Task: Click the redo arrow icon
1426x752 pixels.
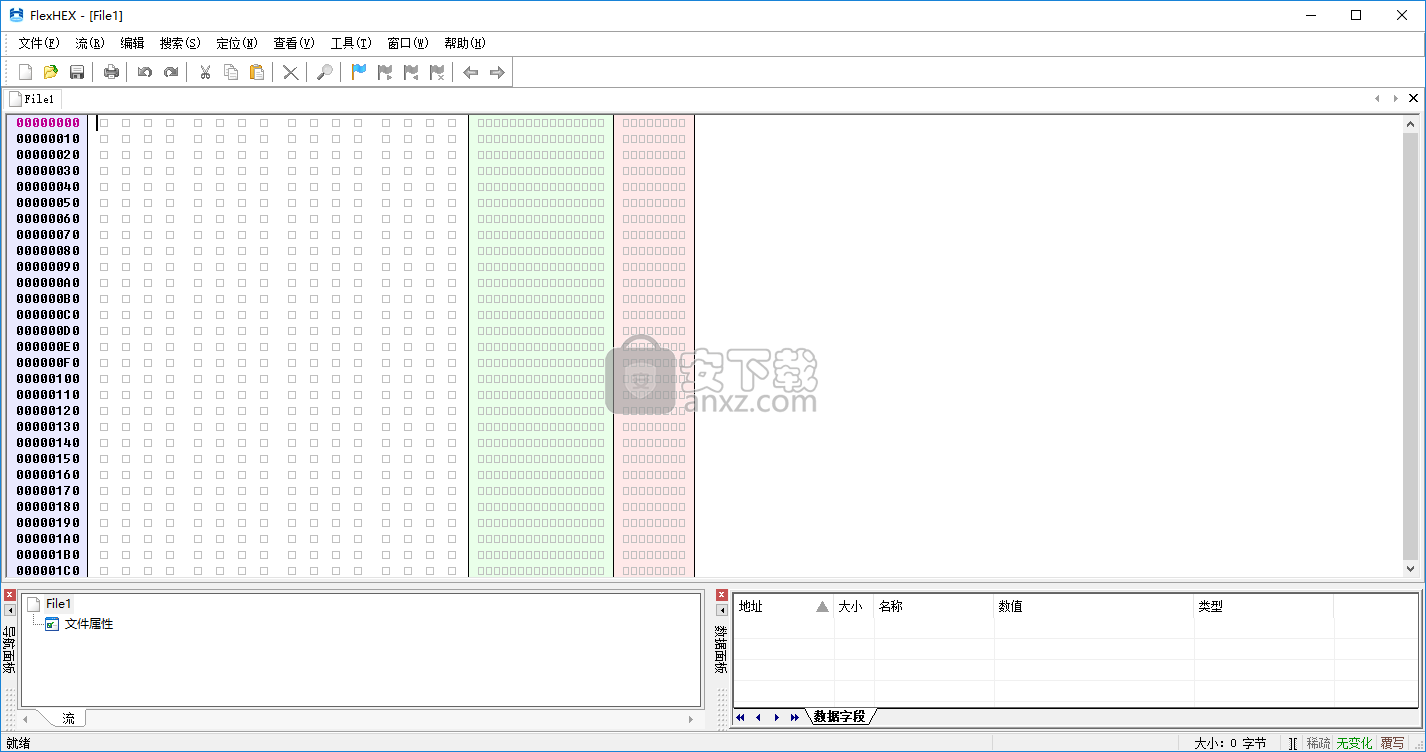Action: pos(171,72)
